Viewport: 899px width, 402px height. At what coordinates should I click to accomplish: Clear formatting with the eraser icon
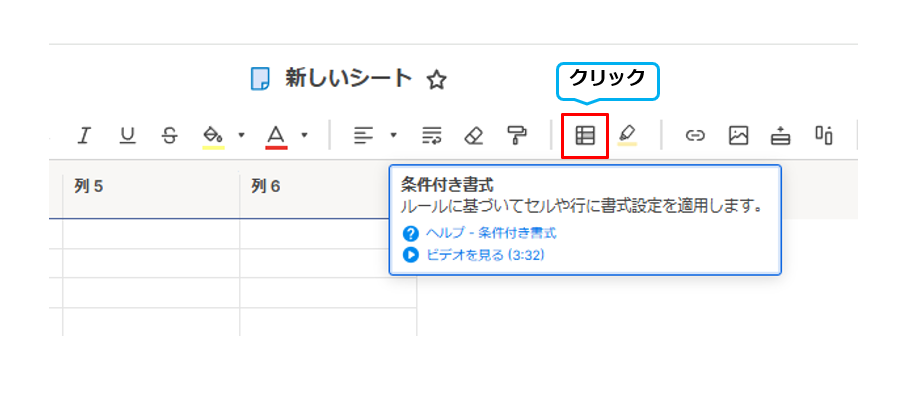(474, 136)
